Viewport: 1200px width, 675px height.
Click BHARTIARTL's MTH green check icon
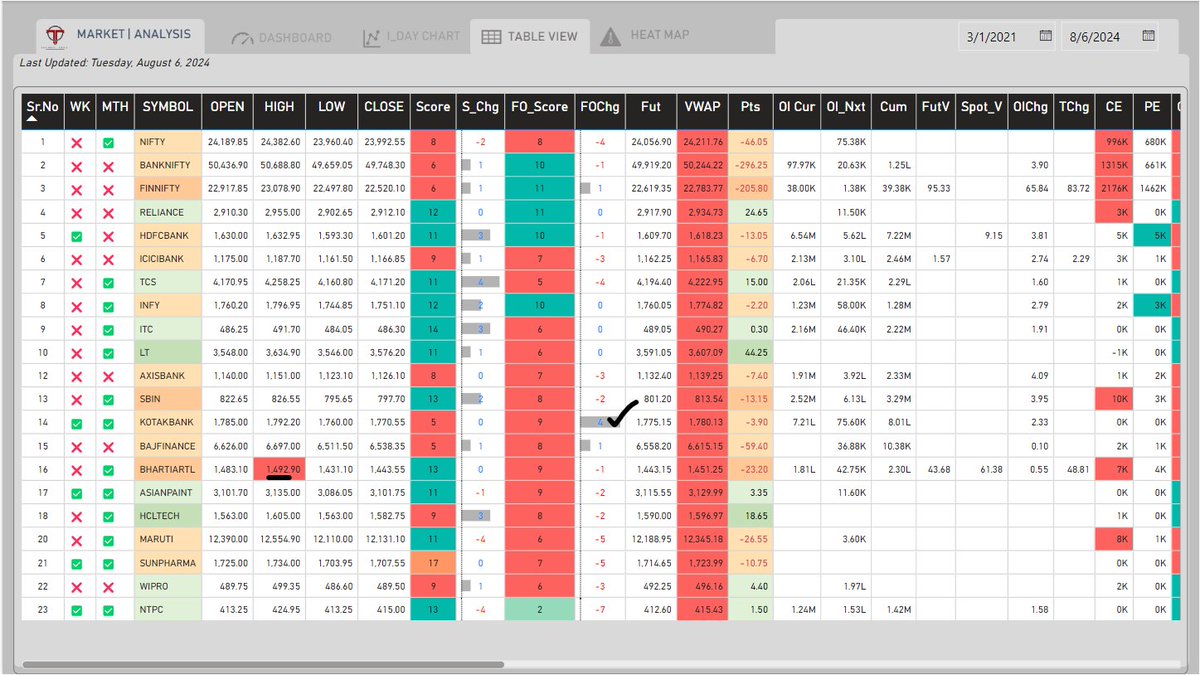click(108, 468)
